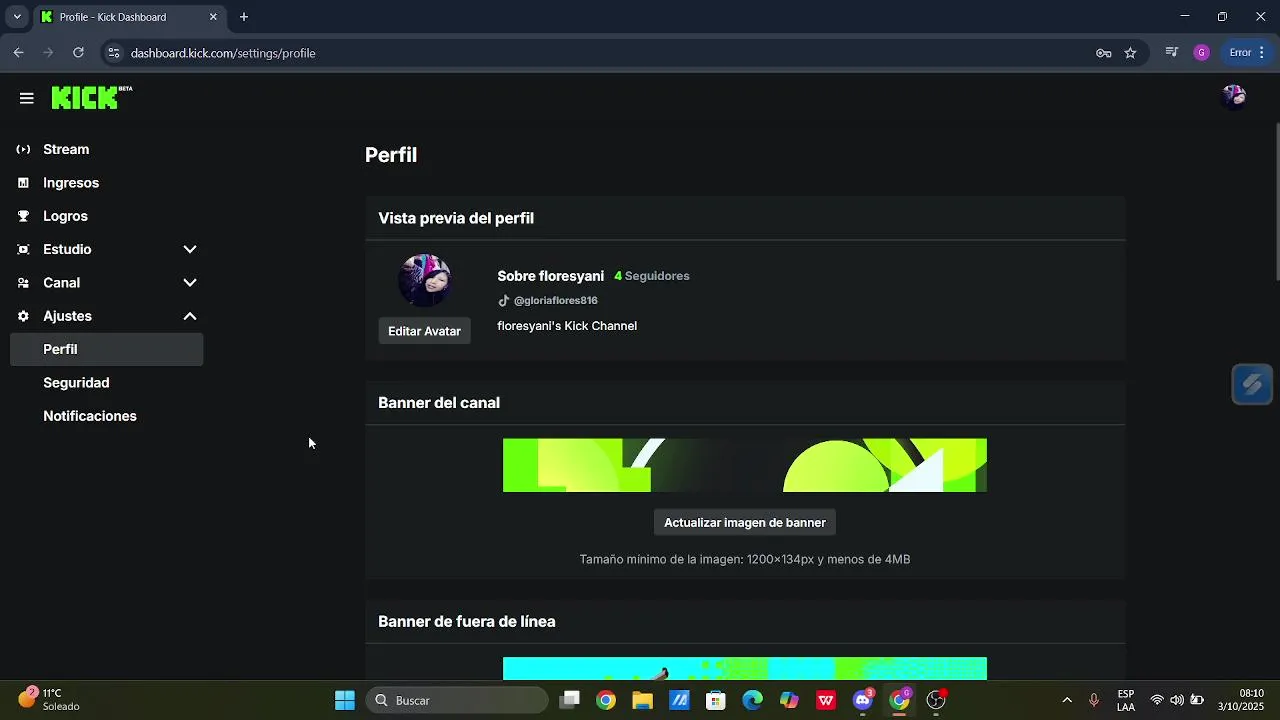View site information icon
Image resolution: width=1280 pixels, height=720 pixels.
coord(113,53)
